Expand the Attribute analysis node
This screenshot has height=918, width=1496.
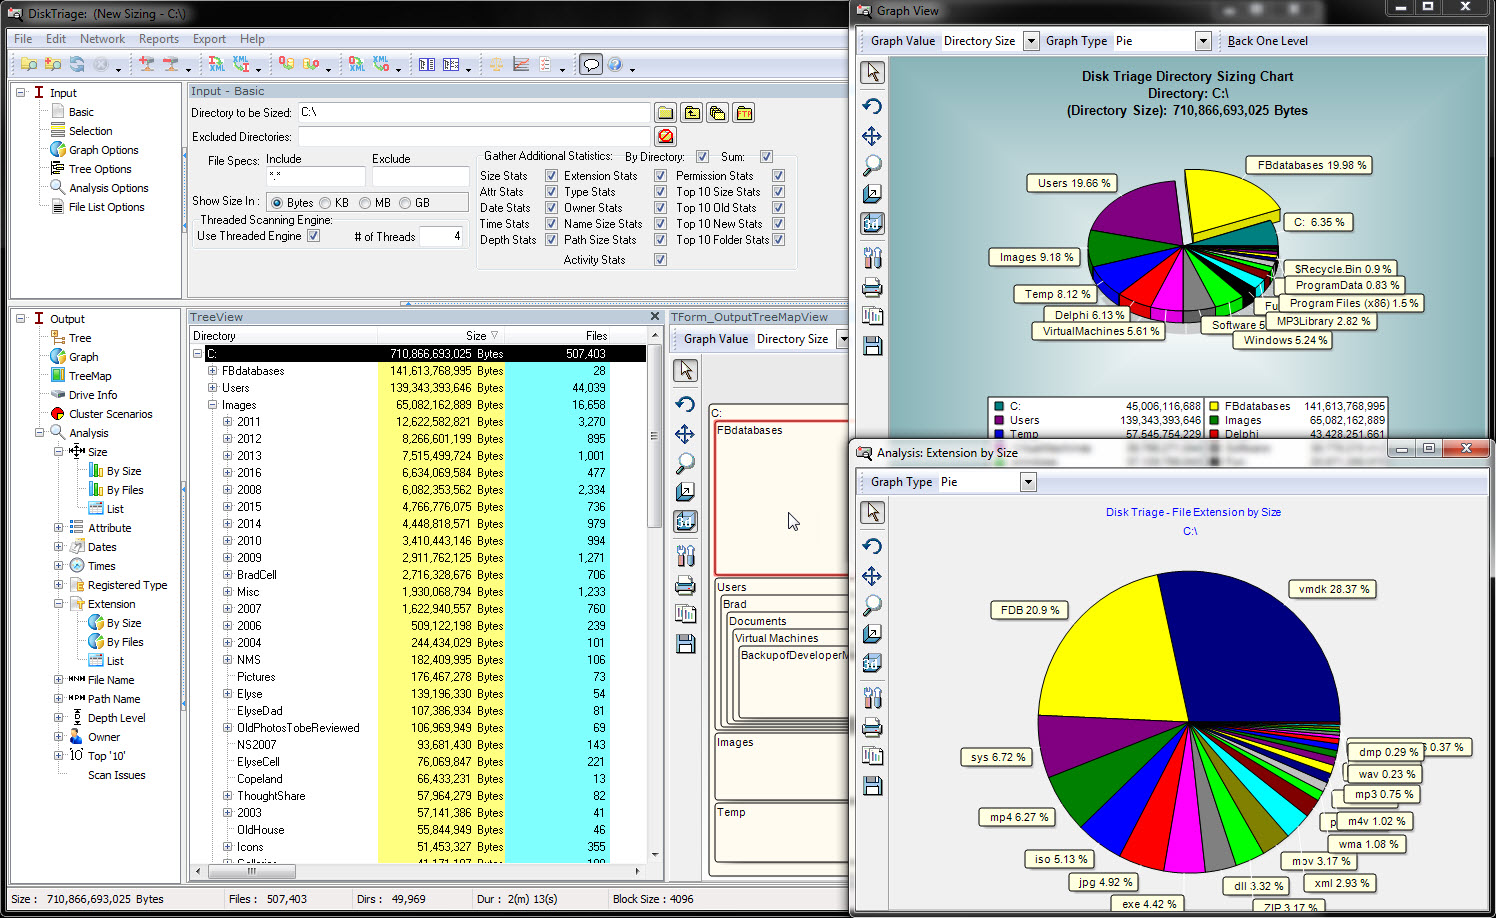(58, 528)
